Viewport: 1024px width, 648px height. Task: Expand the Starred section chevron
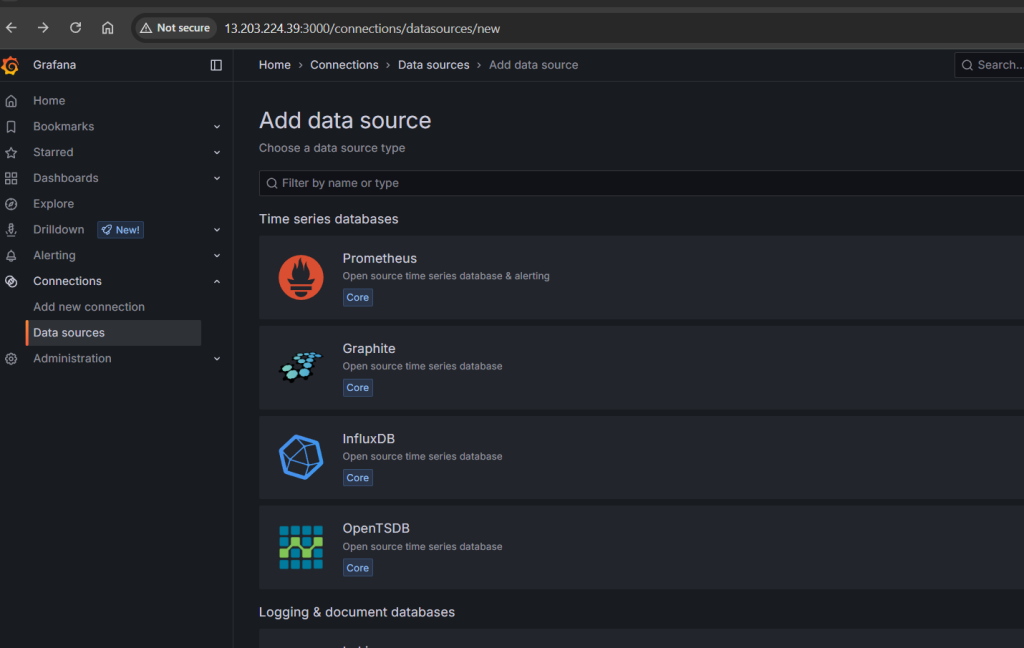tap(217, 152)
